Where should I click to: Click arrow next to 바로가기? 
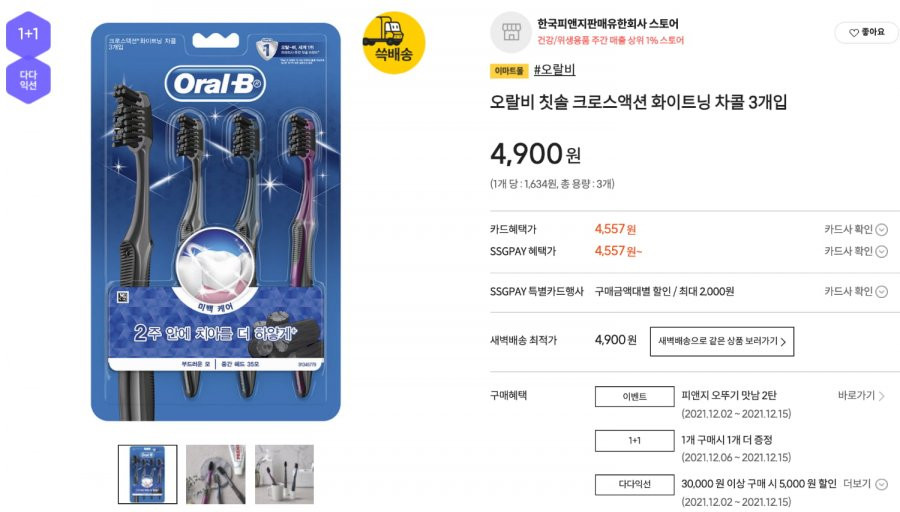[882, 396]
